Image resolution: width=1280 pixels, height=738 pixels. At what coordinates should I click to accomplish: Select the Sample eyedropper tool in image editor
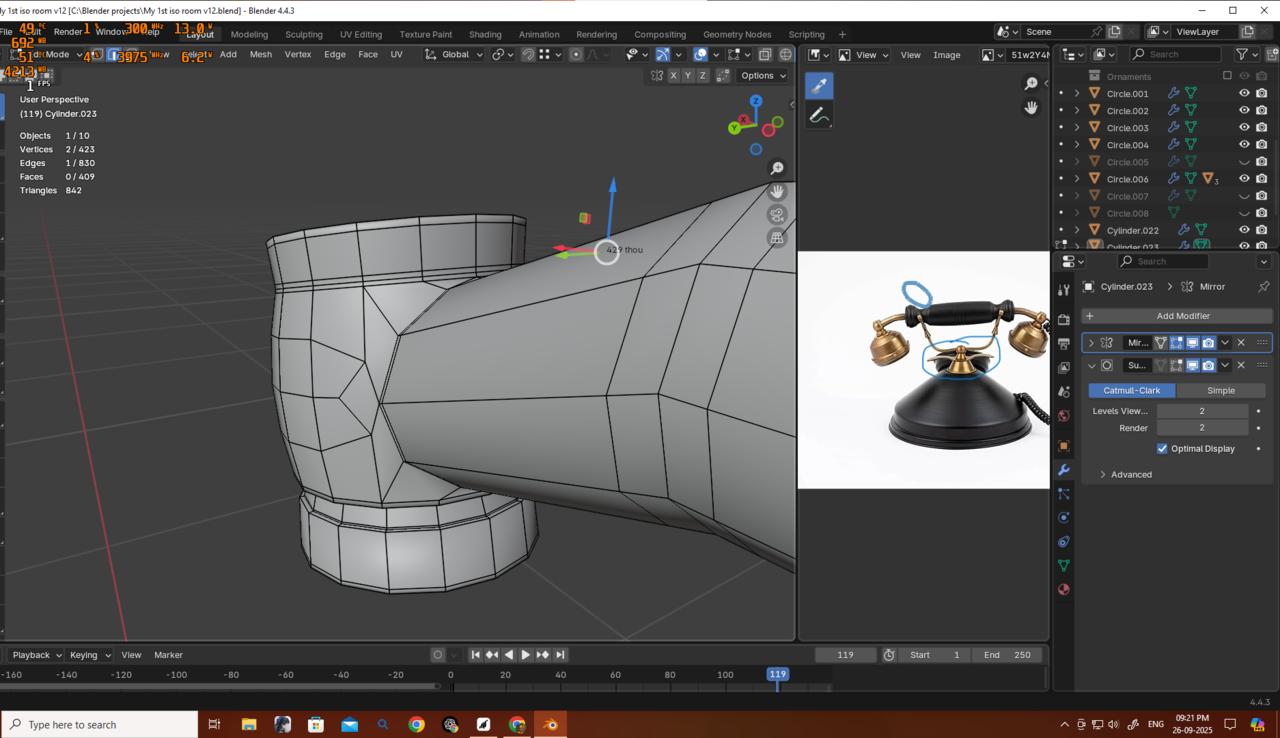pyautogui.click(x=819, y=86)
